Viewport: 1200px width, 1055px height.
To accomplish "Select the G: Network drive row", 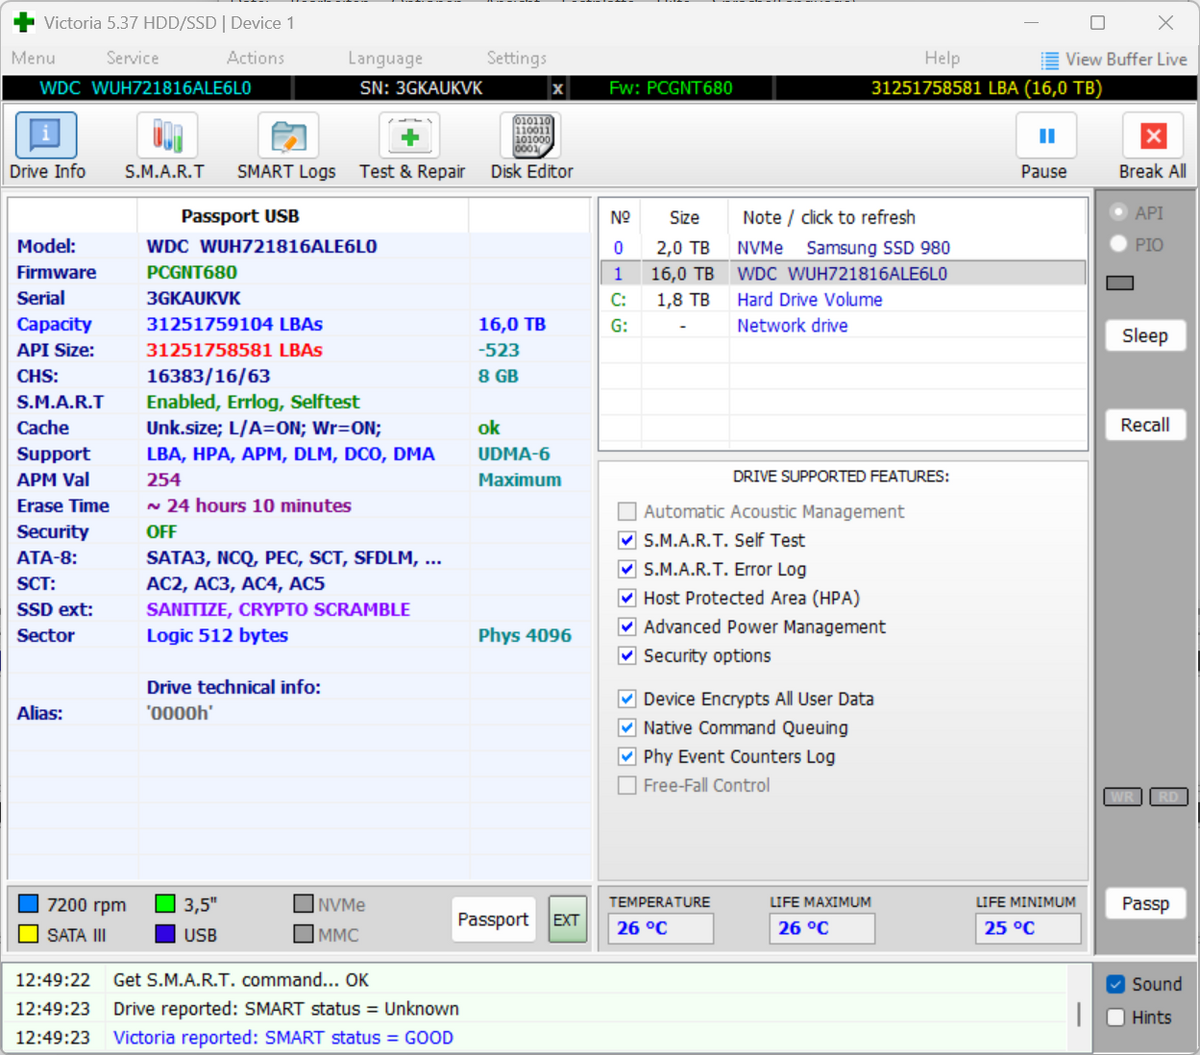I will click(842, 326).
